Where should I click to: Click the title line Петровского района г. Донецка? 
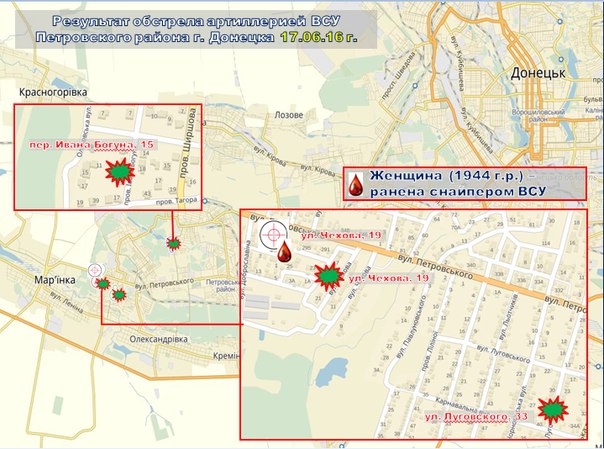click(x=155, y=38)
